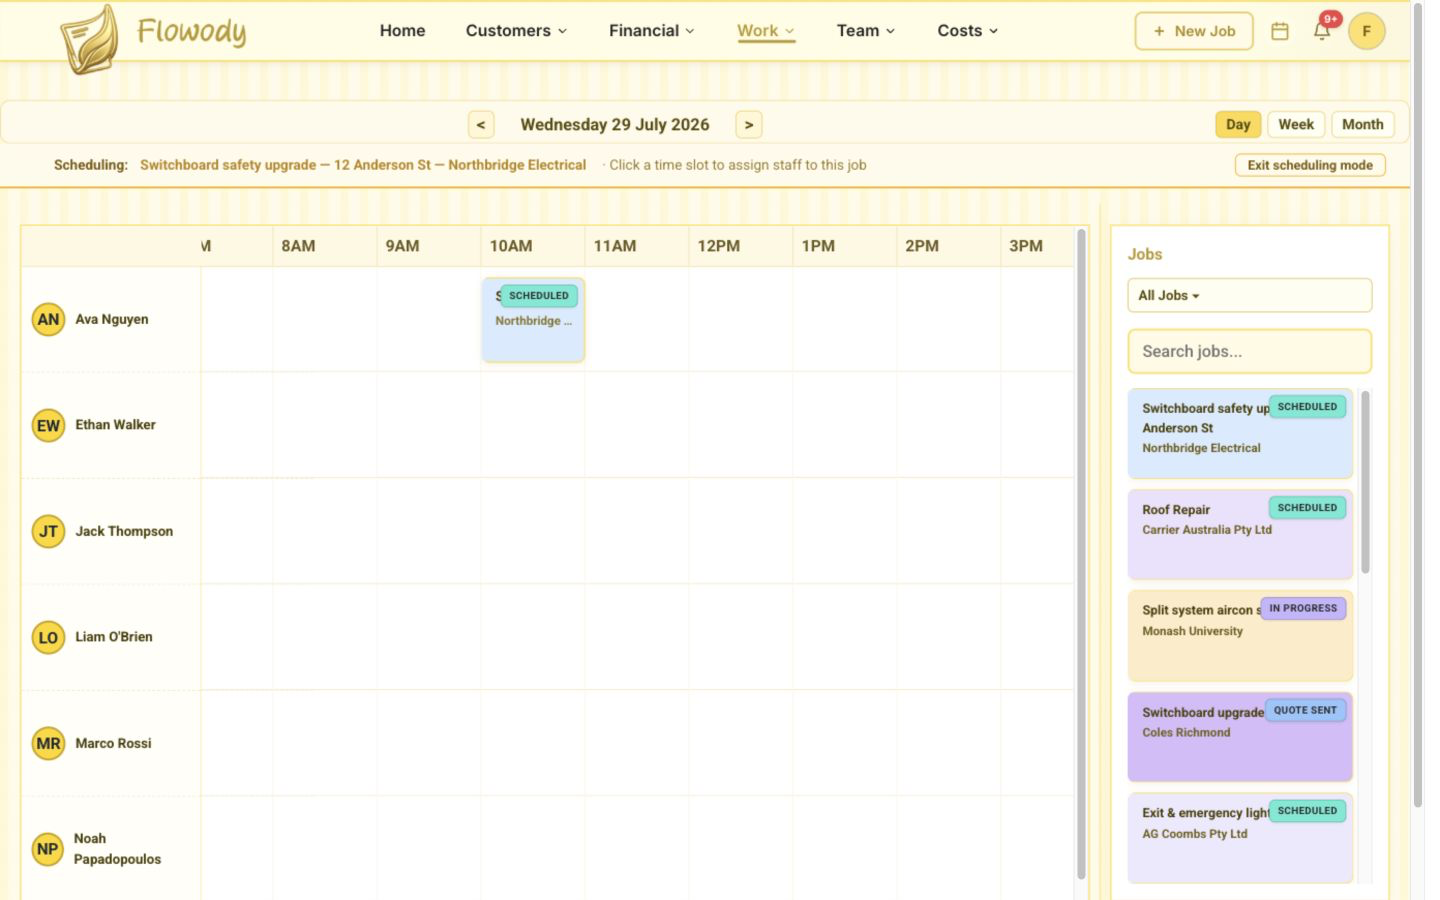Go to previous day arrow
The height and width of the screenshot is (900, 1440).
coord(481,125)
